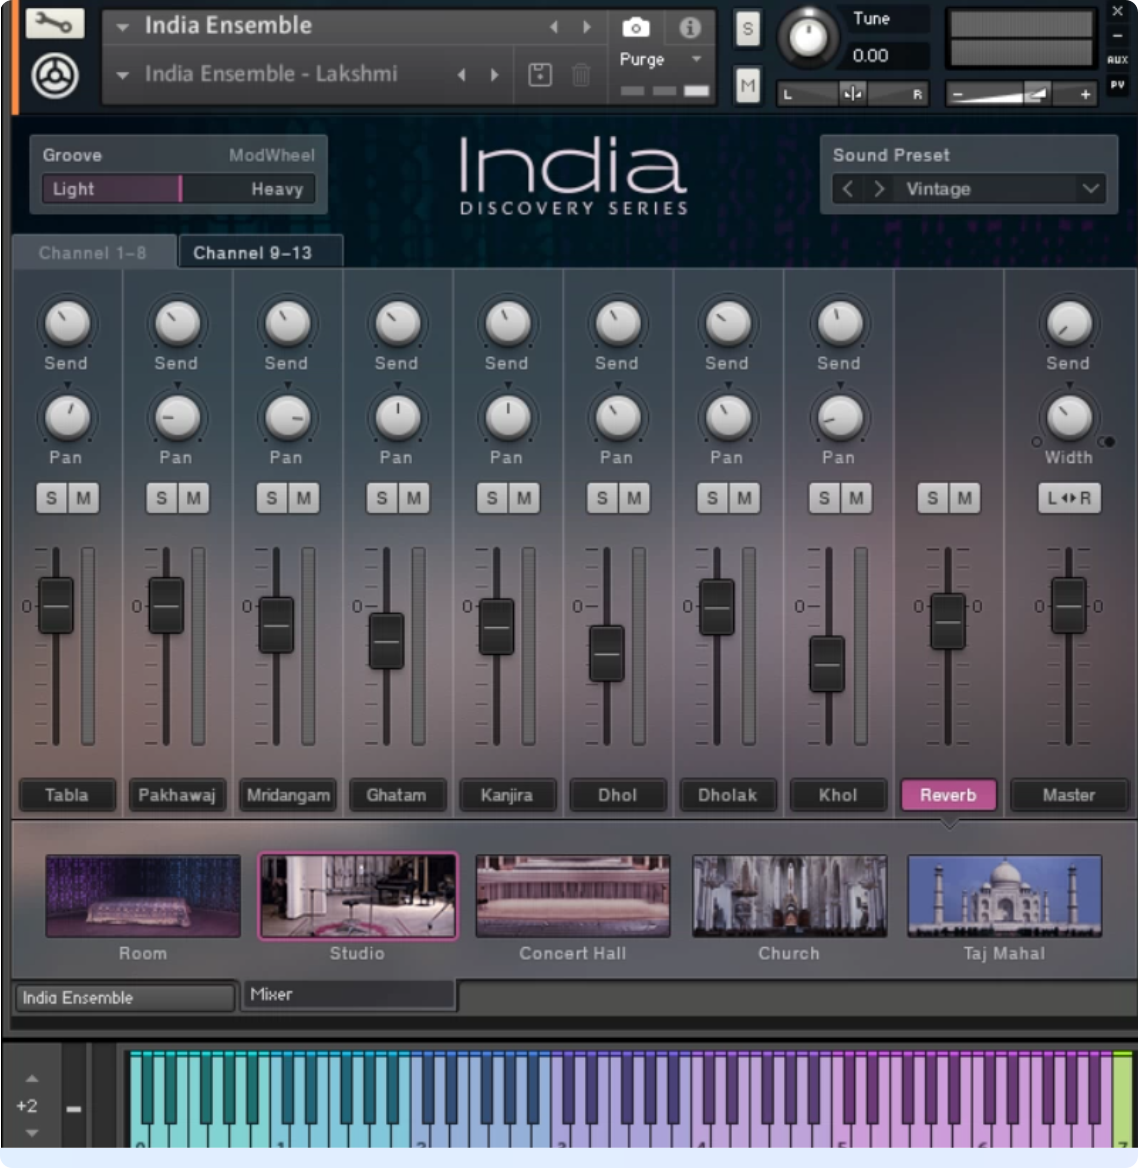The image size is (1138, 1168).
Task: Click the Tune knob
Action: click(808, 37)
